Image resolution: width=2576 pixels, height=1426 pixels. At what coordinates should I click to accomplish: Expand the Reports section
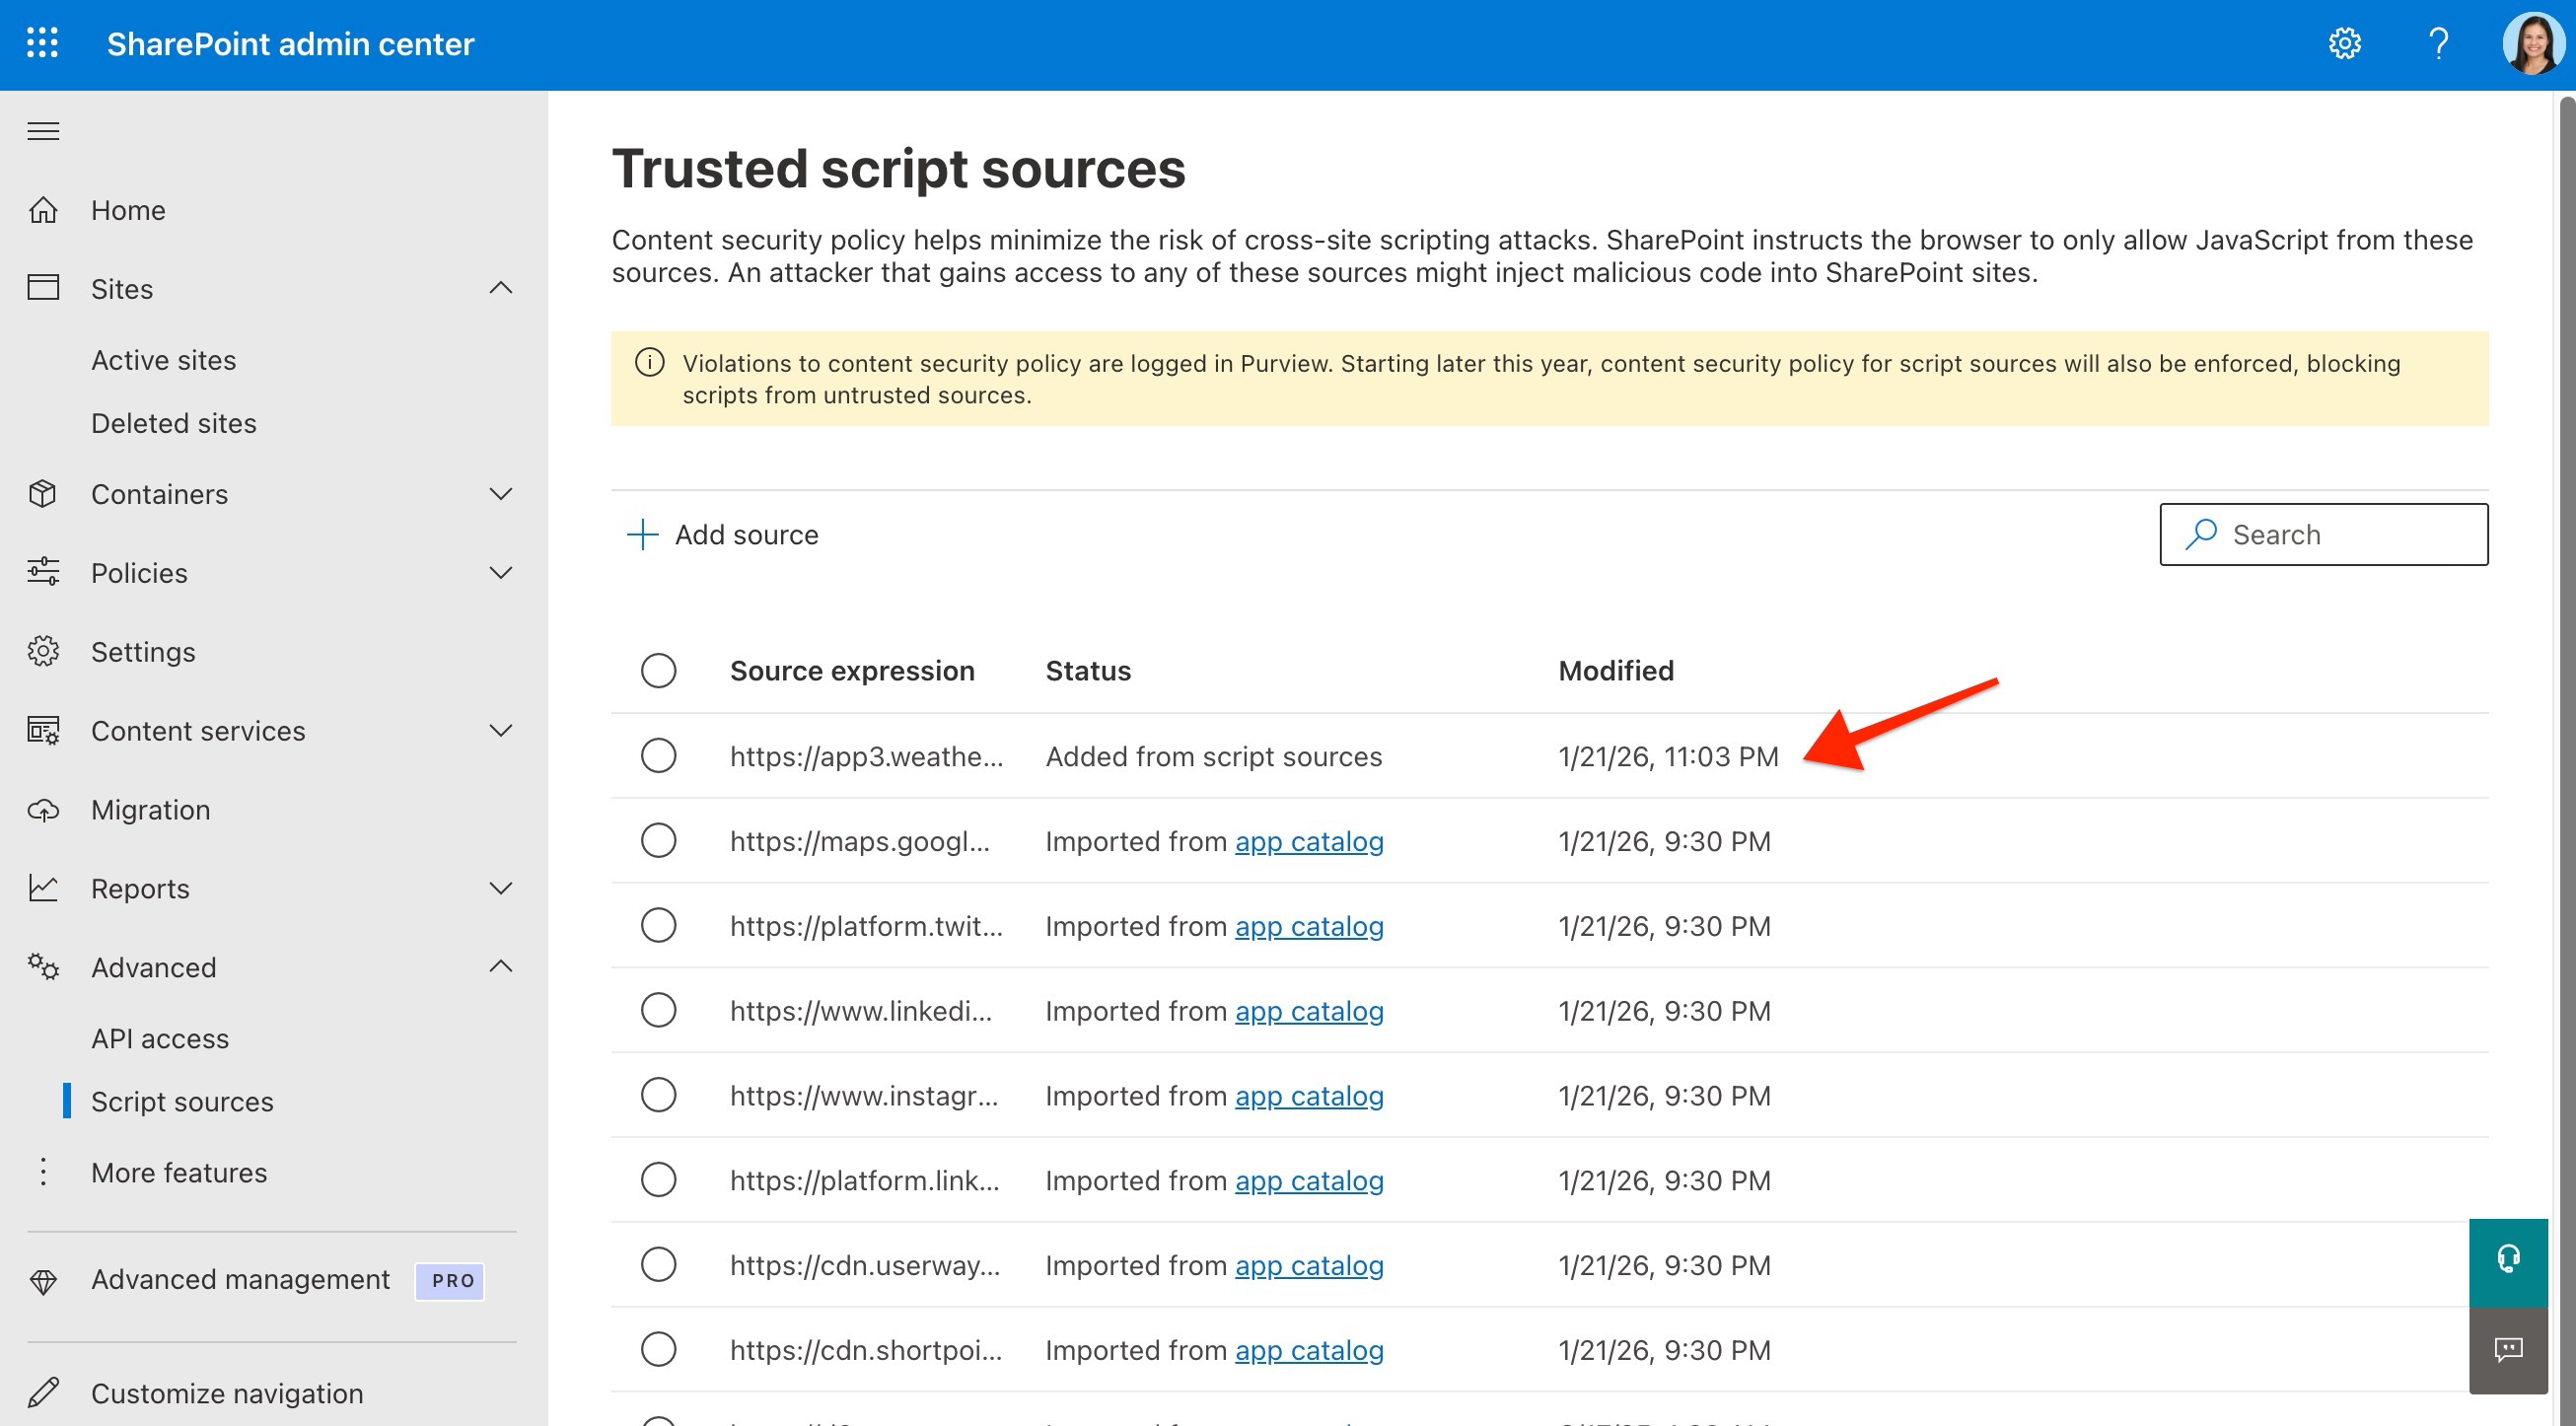tap(502, 888)
